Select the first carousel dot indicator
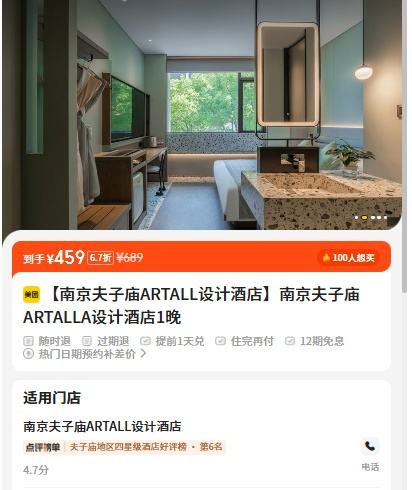Viewport: 412px width, 490px height. pos(357,217)
